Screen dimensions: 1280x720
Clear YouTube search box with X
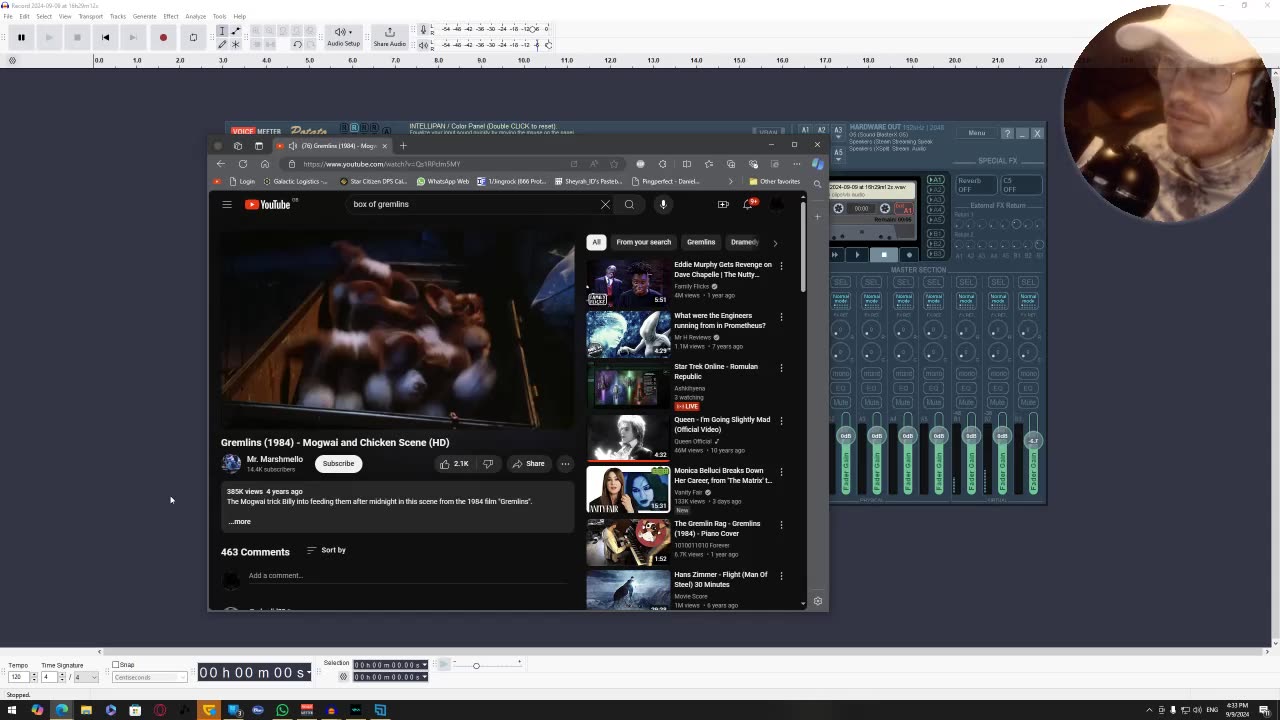pyautogui.click(x=605, y=204)
